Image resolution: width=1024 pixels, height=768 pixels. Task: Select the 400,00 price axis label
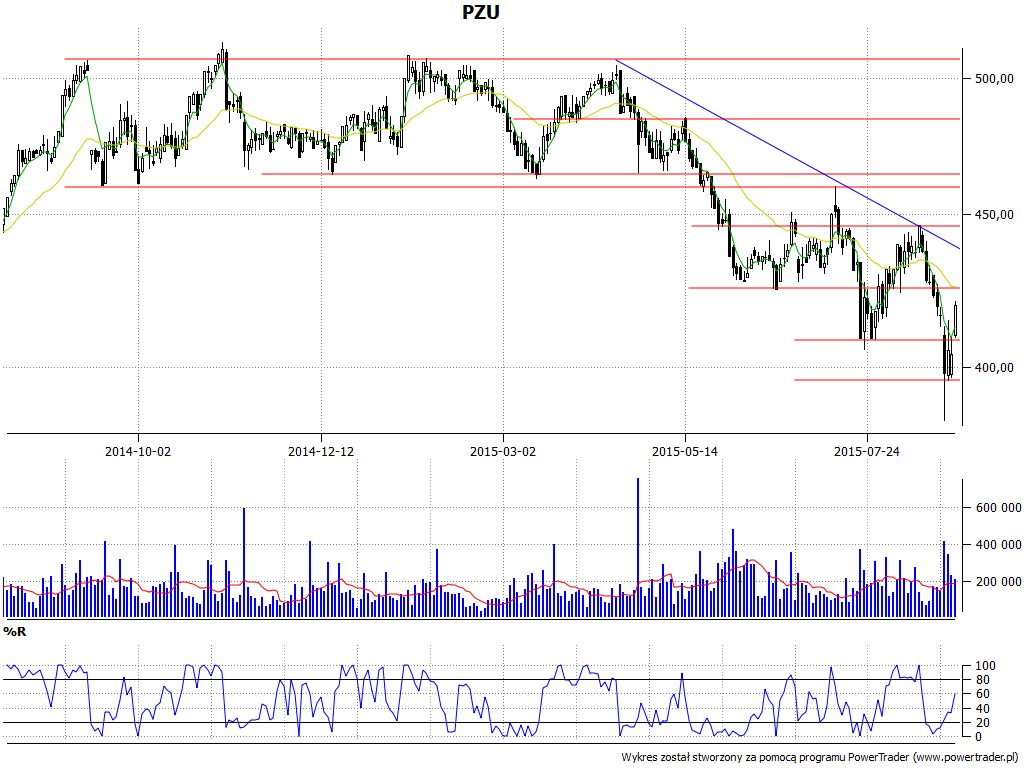tap(994, 368)
